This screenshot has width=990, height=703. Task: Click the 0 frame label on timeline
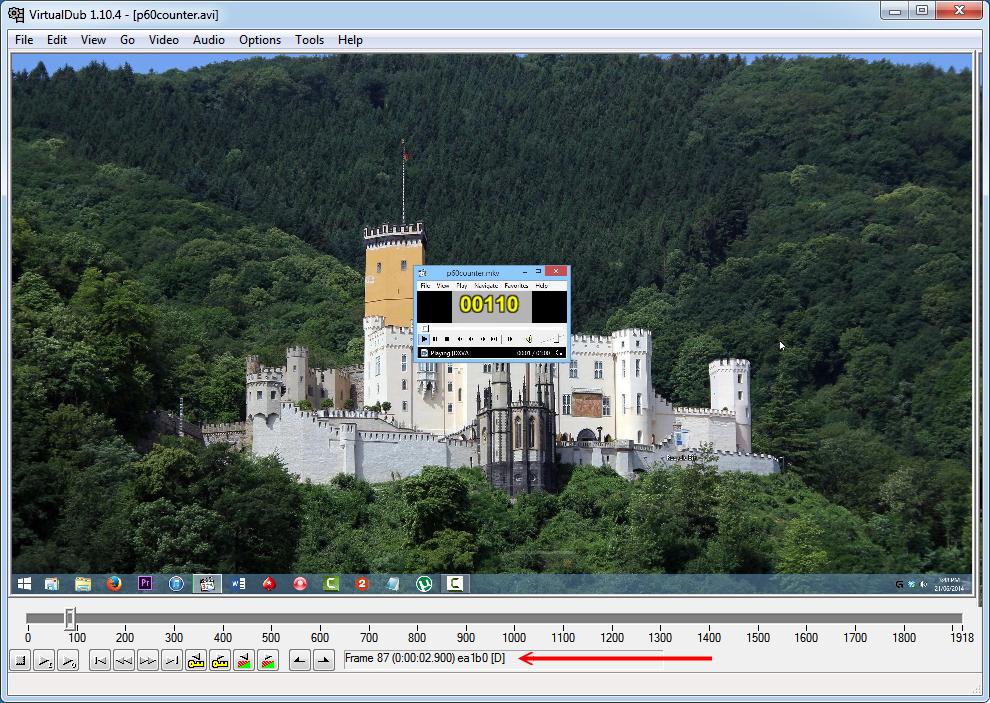tap(28, 638)
